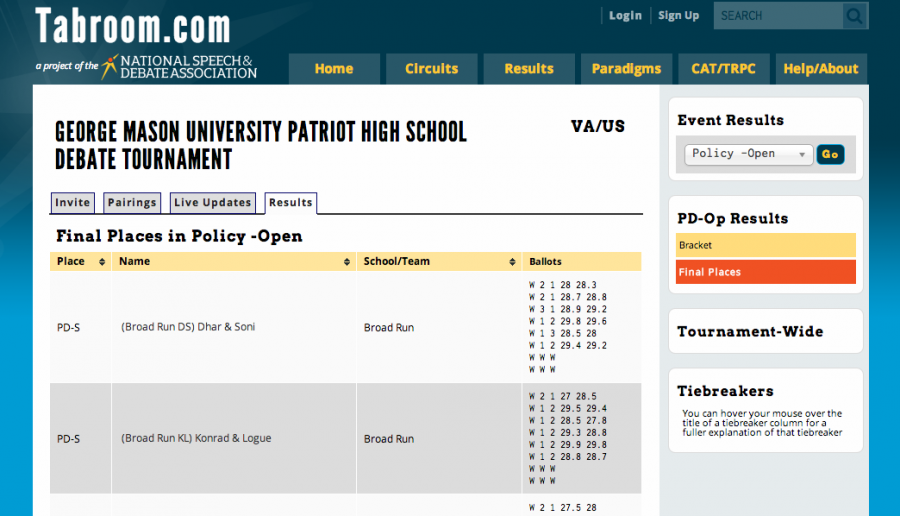The image size is (900, 516).
Task: Open the Policy -Open event dropdown
Action: [748, 154]
